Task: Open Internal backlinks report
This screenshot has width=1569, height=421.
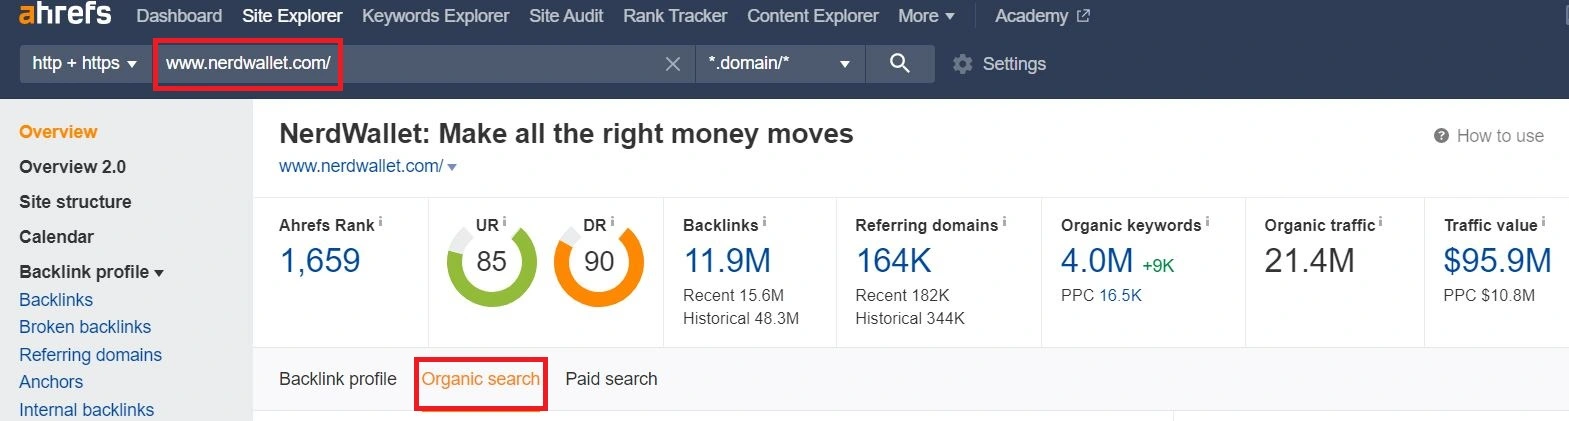Action: tap(86, 410)
